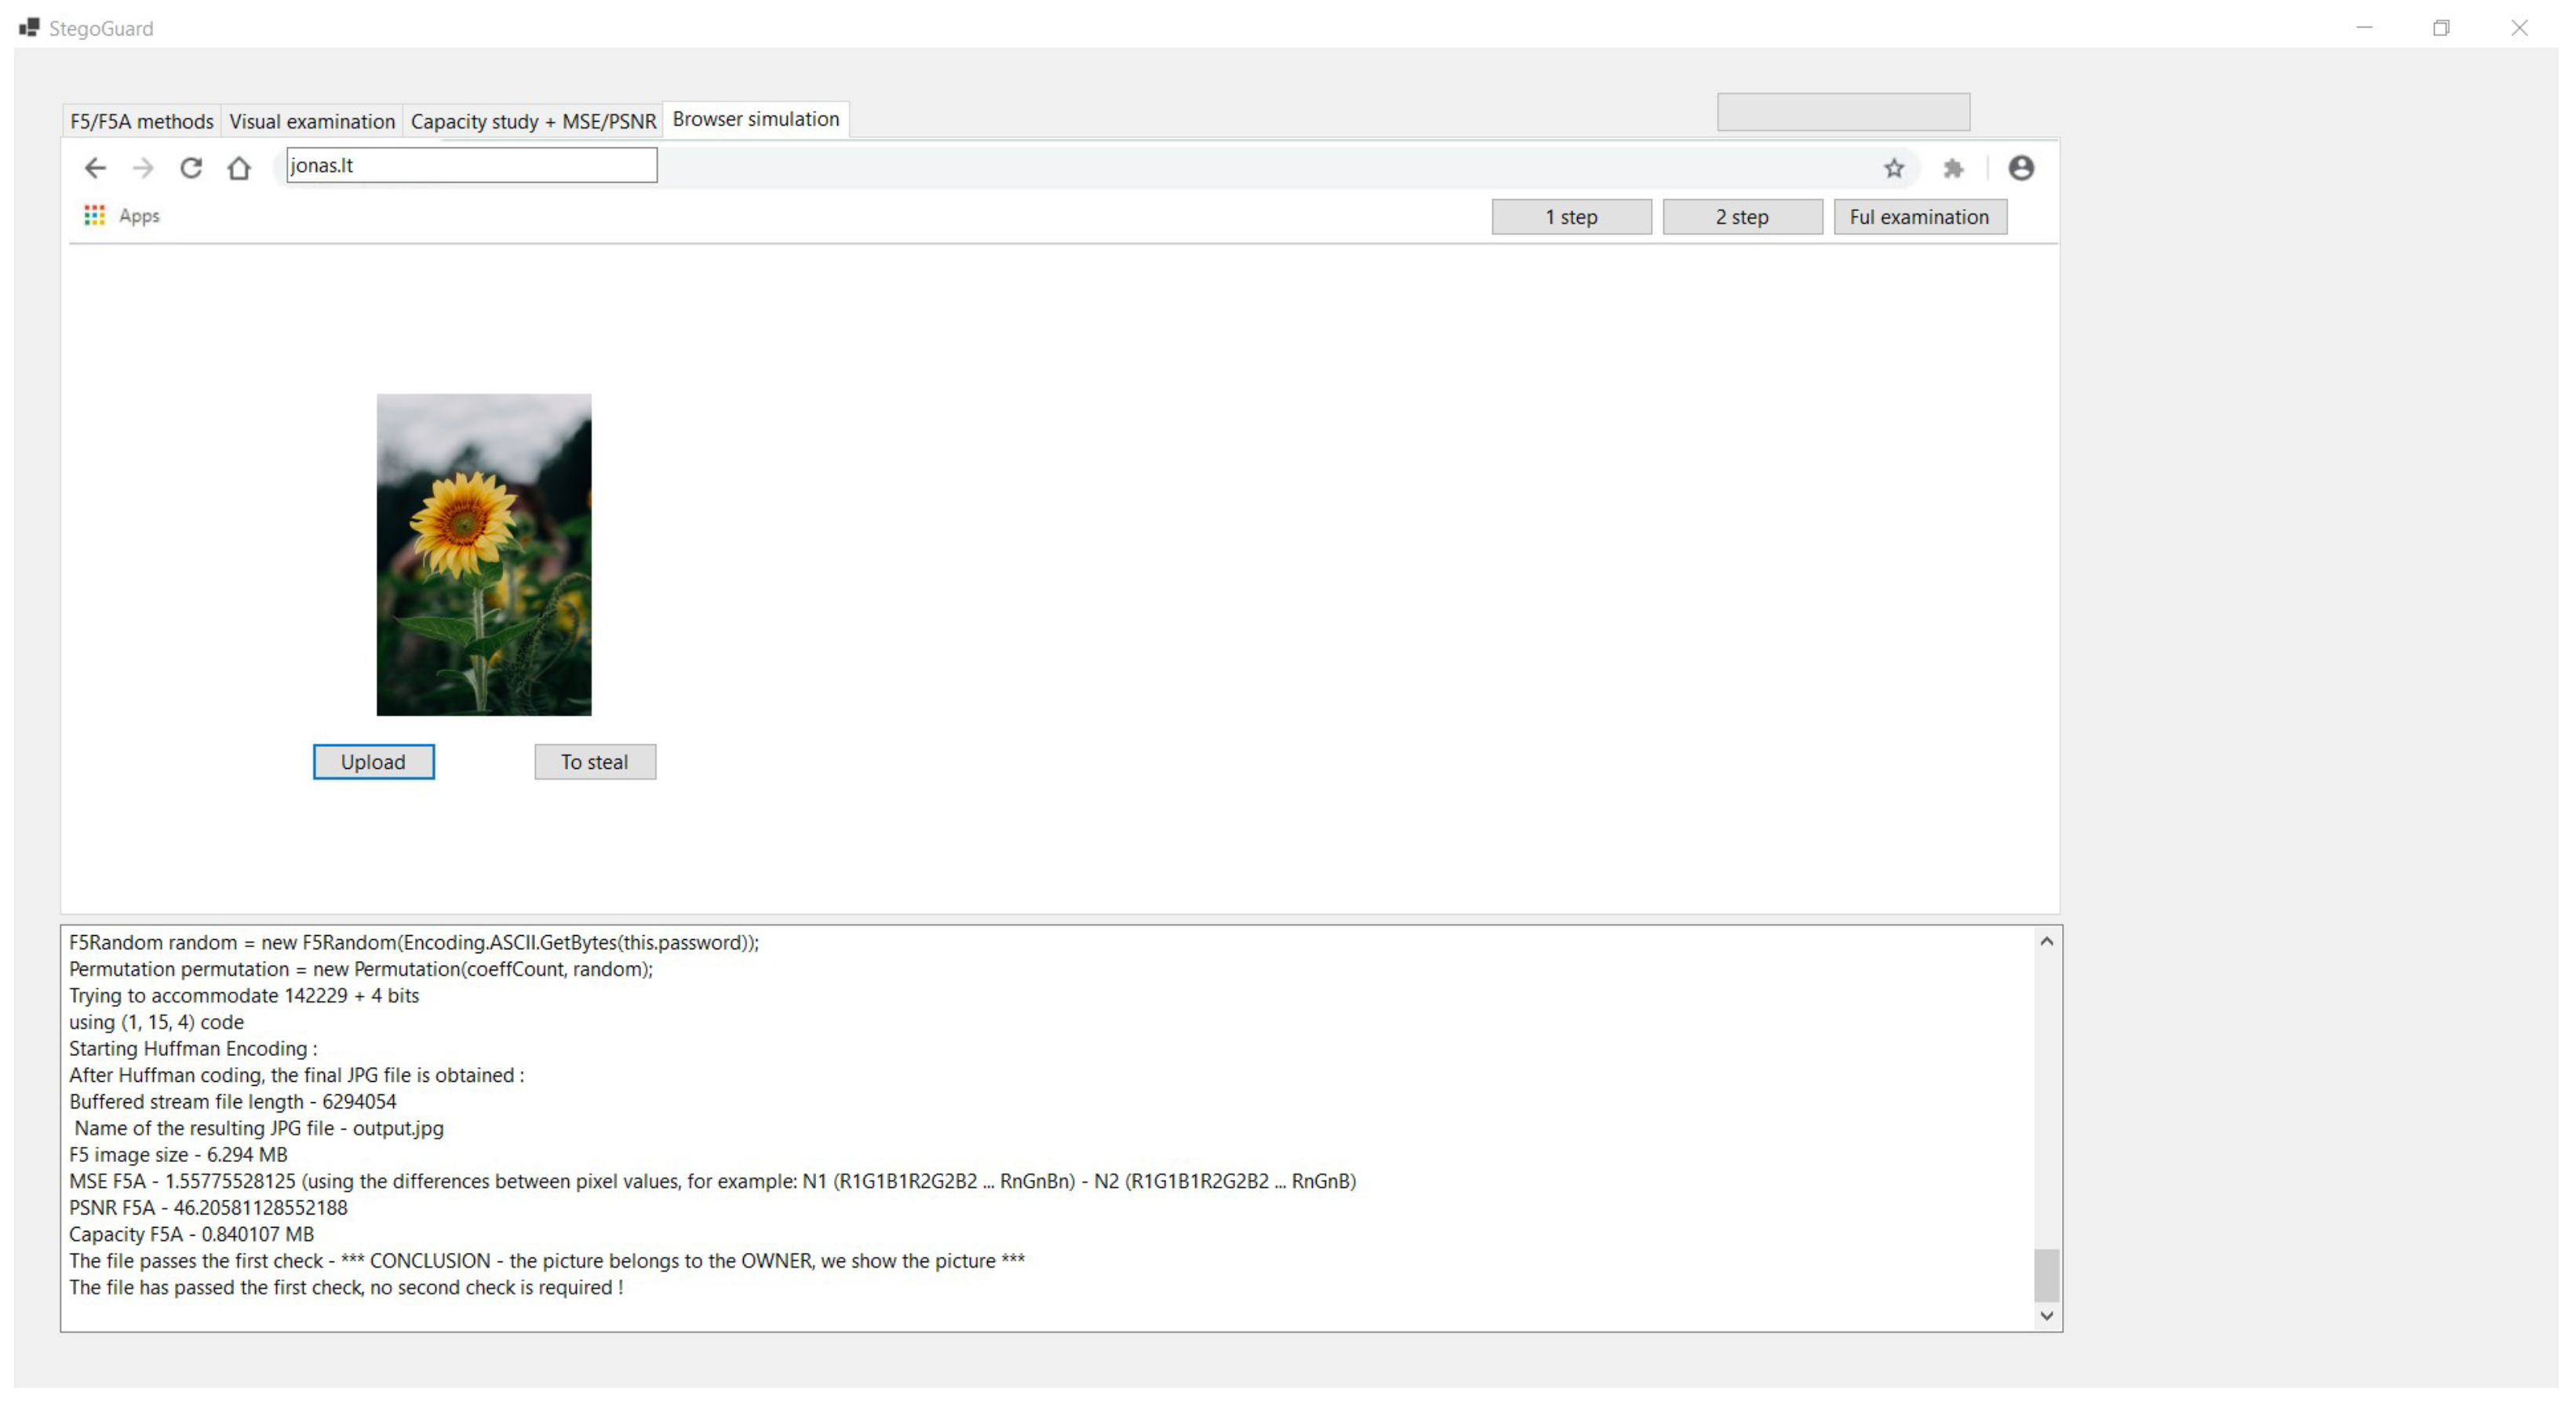Click the StegoGuard title bar app icon
Screen dimensions: 2576x1409
pos(29,28)
